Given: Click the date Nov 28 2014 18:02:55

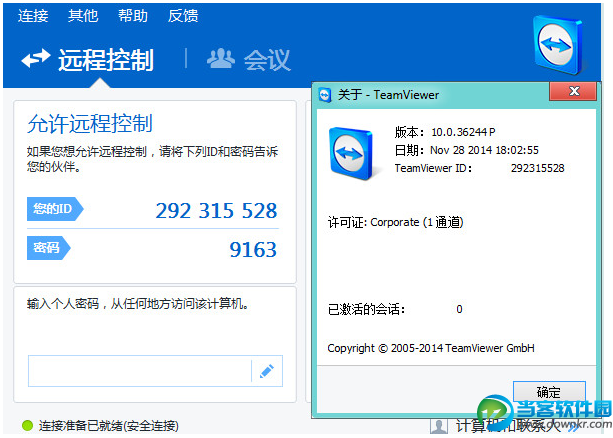Looking at the screenshot, I should point(484,150).
